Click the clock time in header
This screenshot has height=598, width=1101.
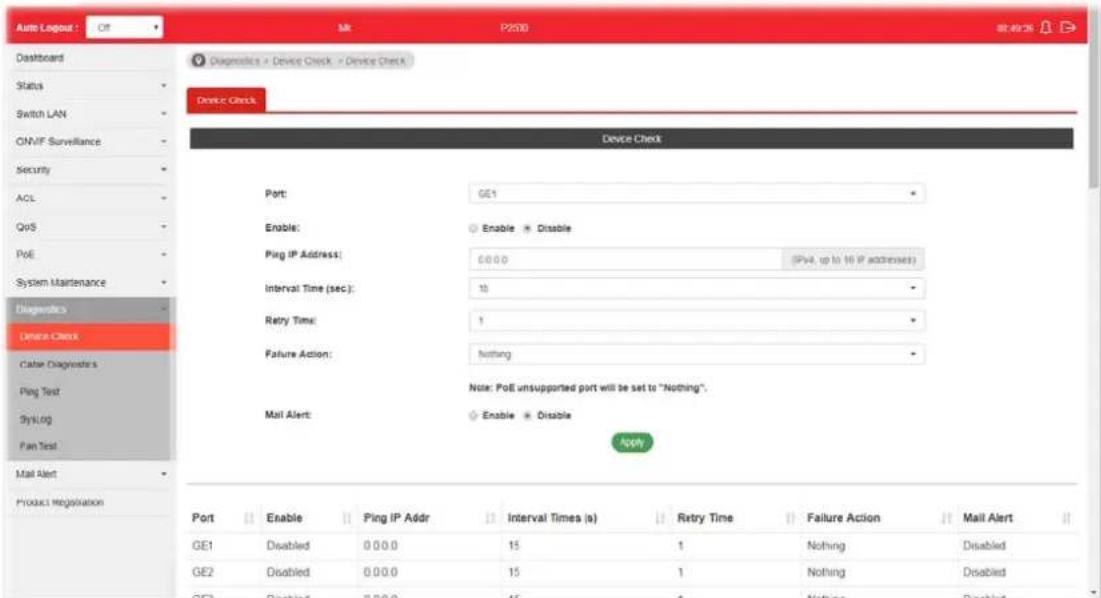(1015, 28)
